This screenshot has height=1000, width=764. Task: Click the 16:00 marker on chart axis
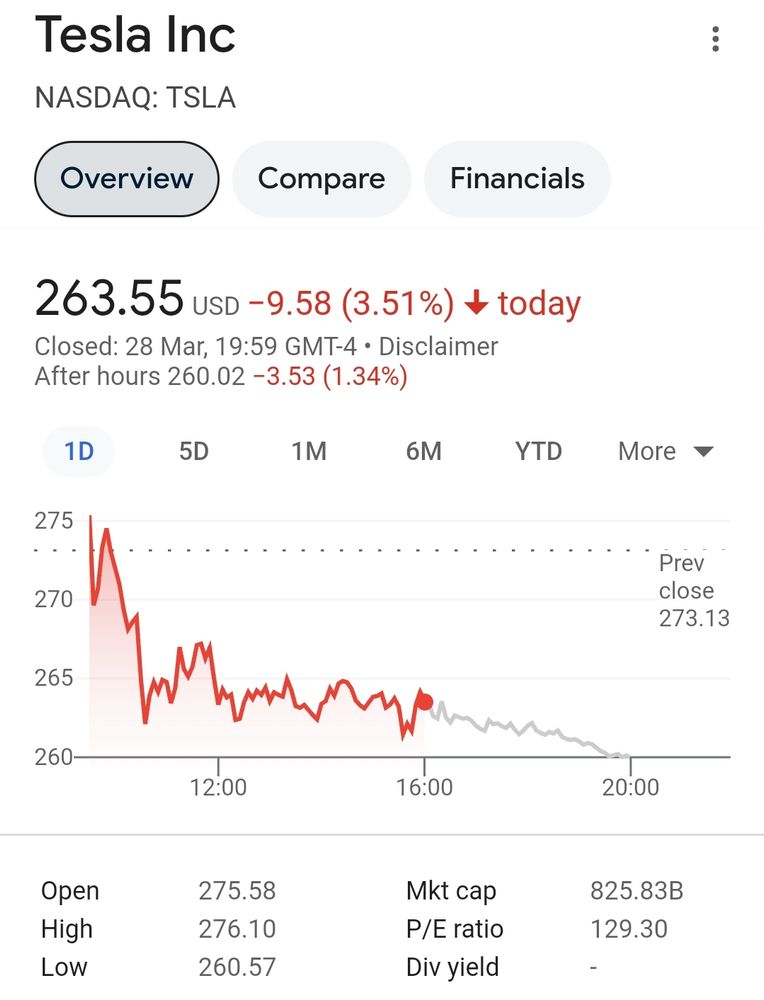point(424,787)
